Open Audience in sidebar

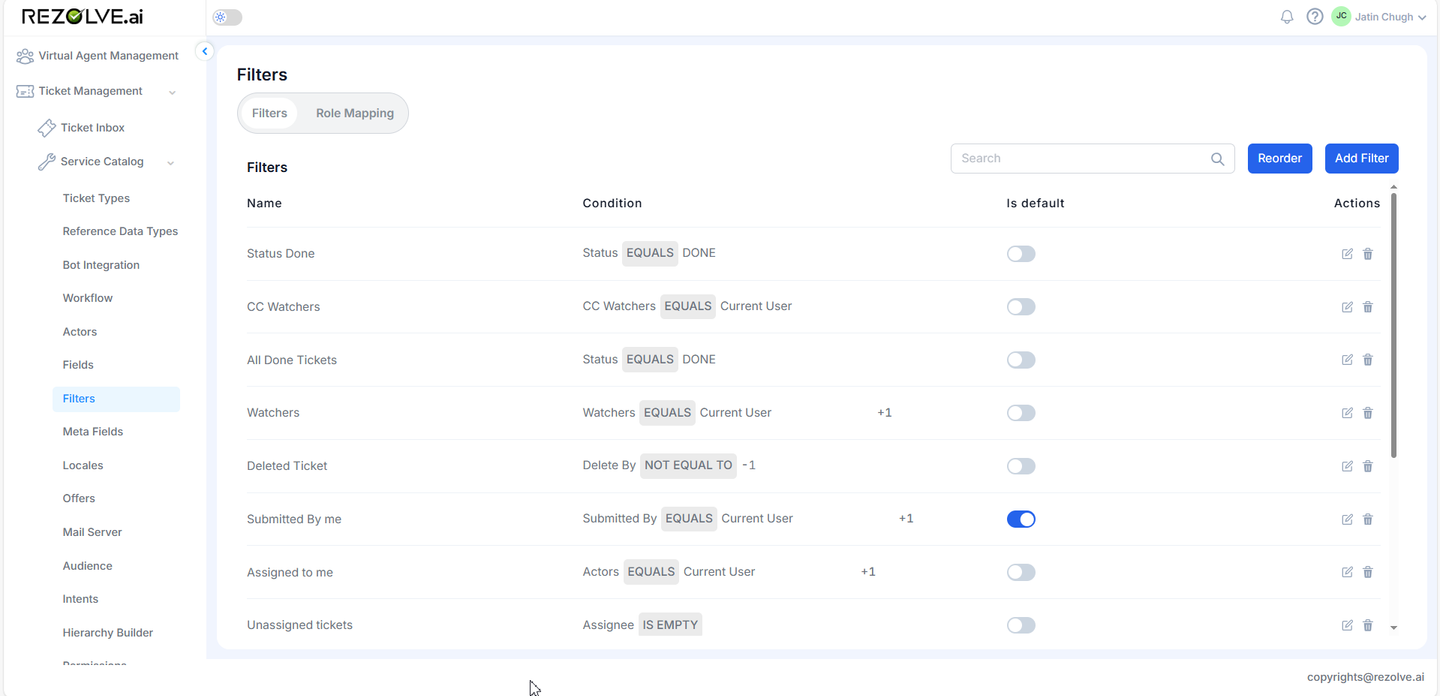(87, 566)
